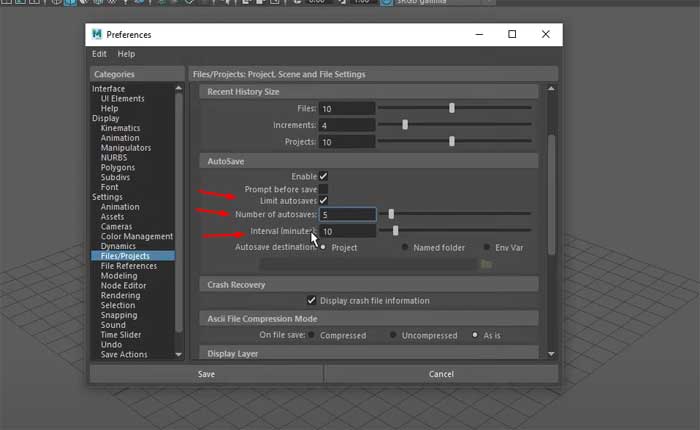Disable the AutoSave Enable checkbox
700x430 pixels.
(323, 176)
